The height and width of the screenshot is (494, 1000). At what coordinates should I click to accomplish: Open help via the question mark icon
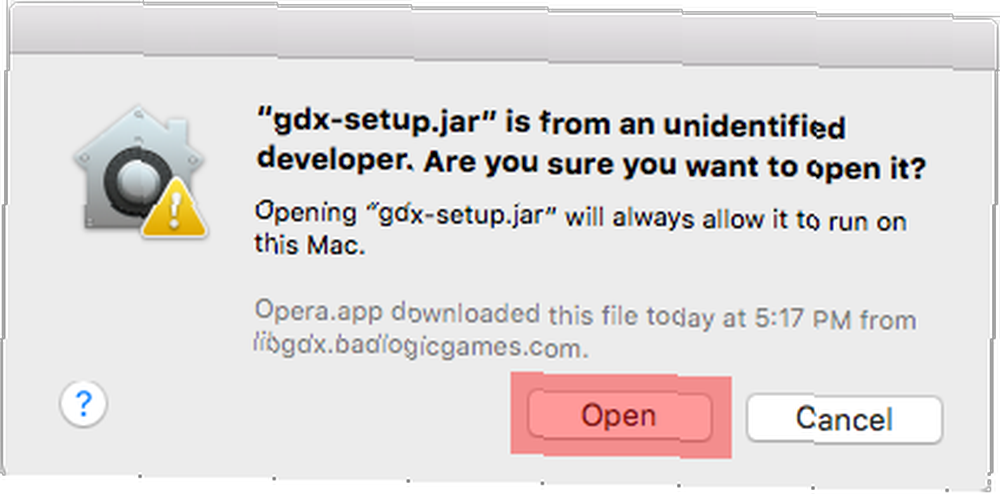coord(84,403)
